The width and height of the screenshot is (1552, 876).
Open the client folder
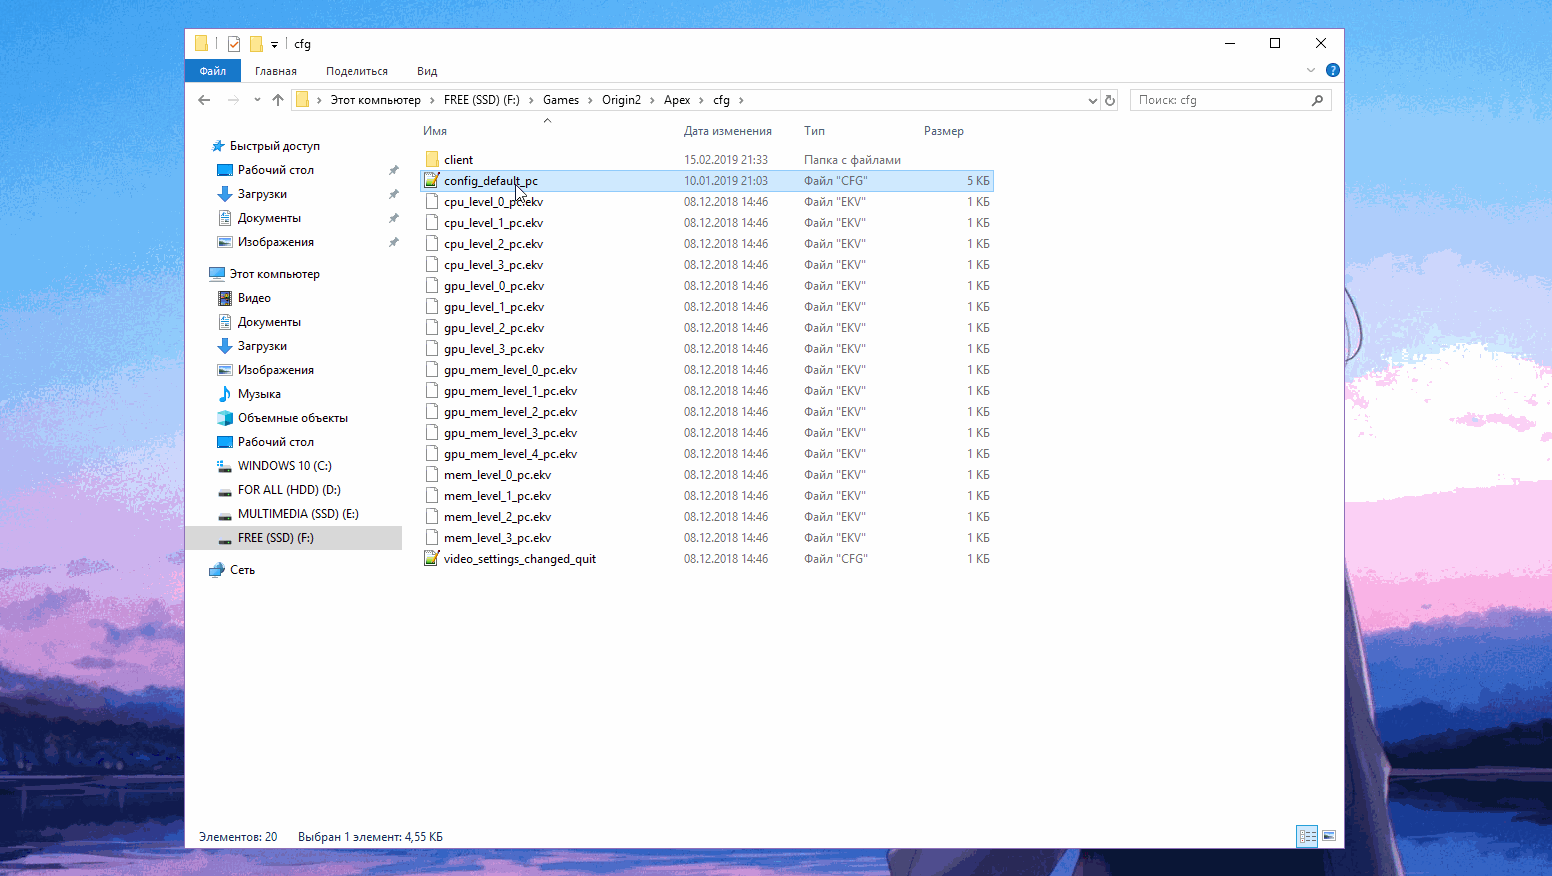[x=459, y=160]
